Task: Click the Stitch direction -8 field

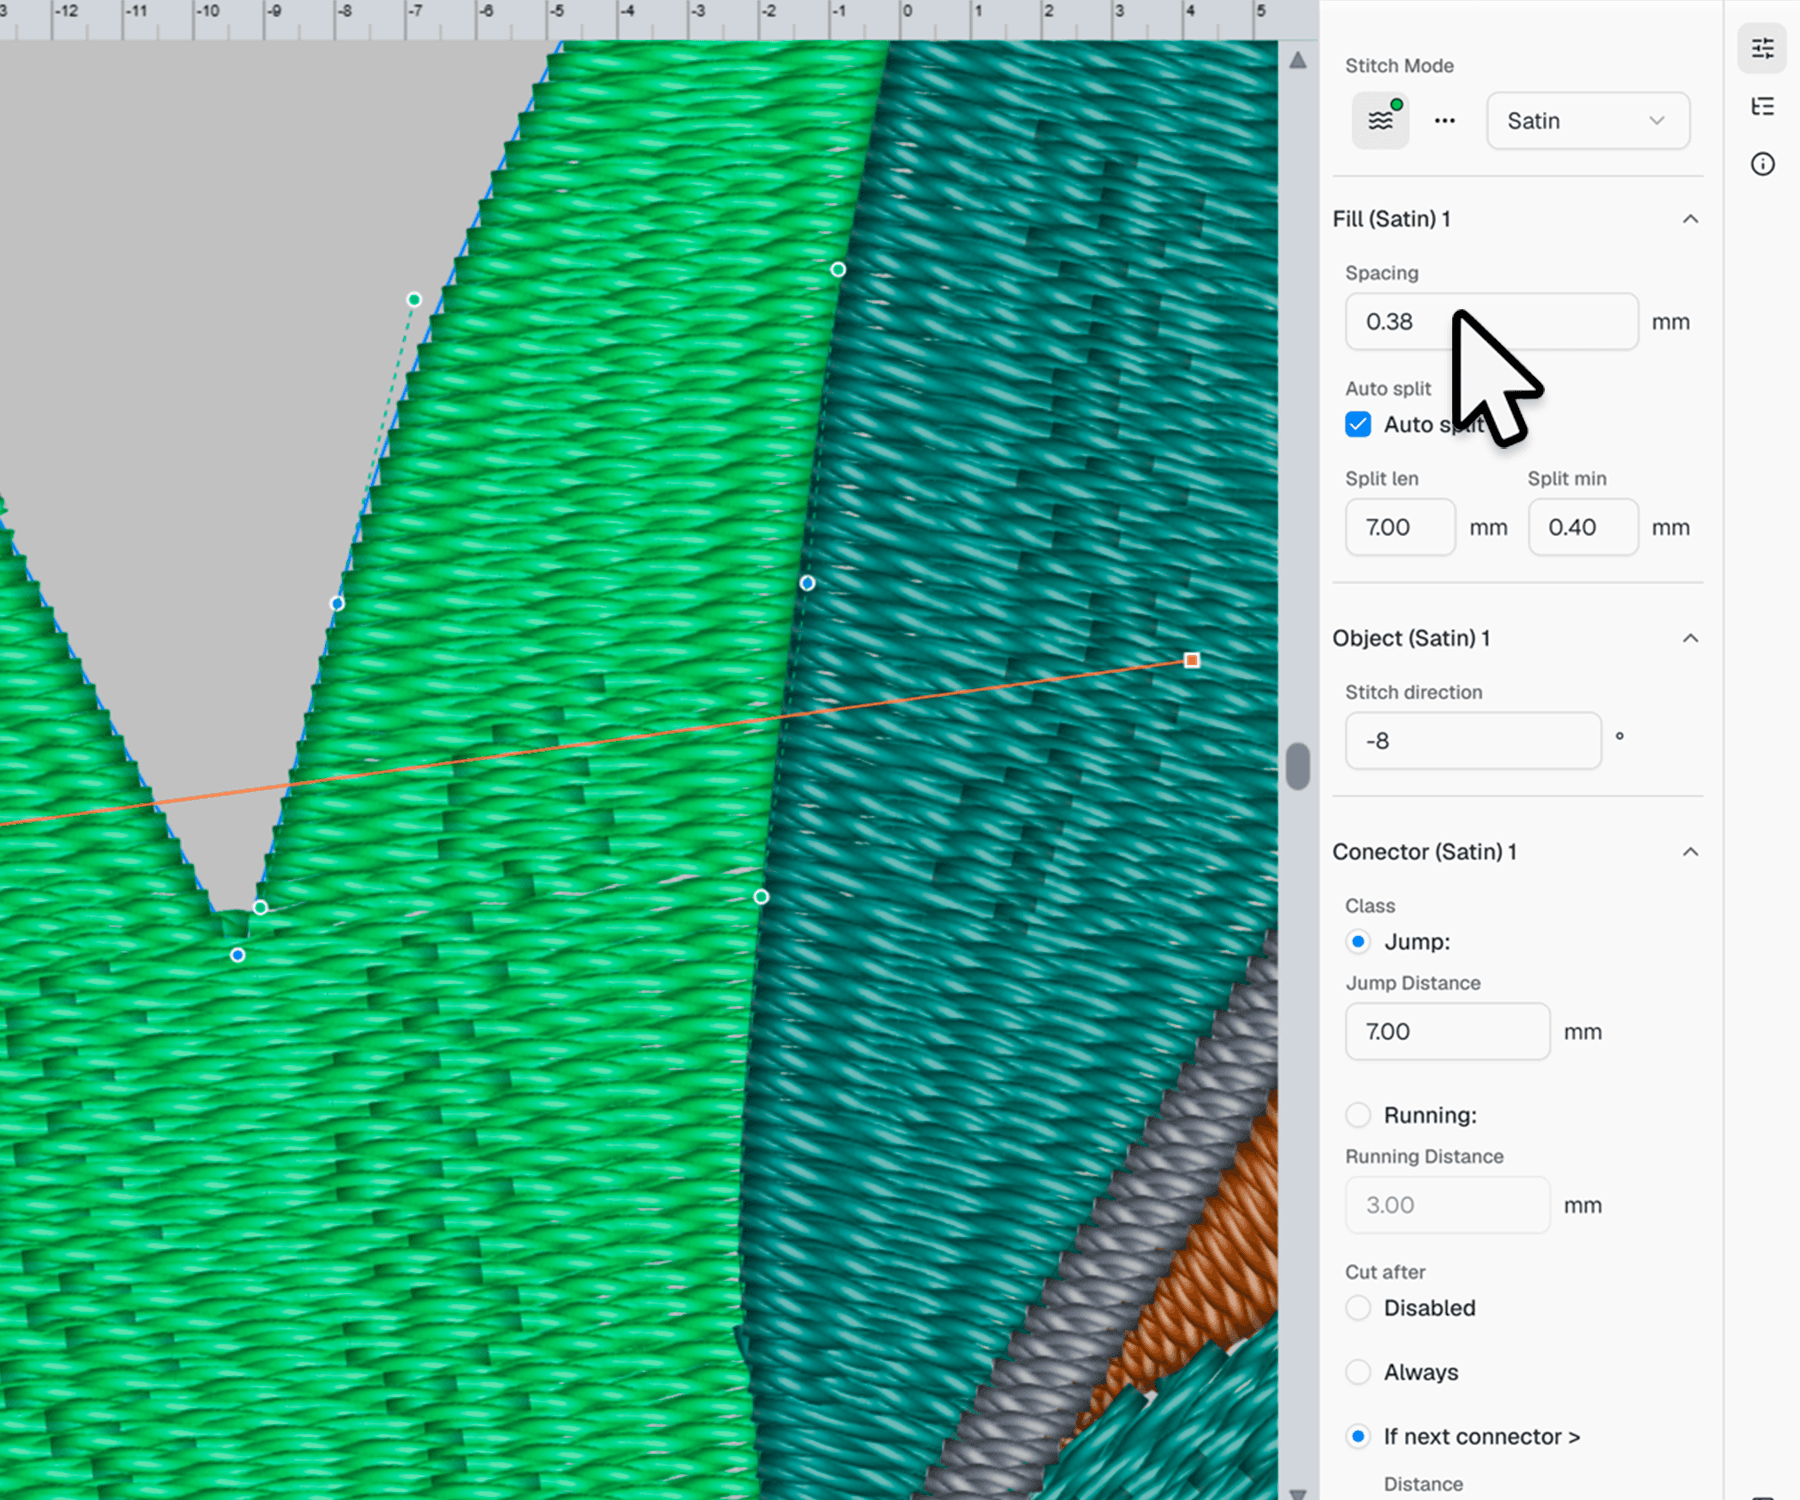Action: [x=1473, y=741]
